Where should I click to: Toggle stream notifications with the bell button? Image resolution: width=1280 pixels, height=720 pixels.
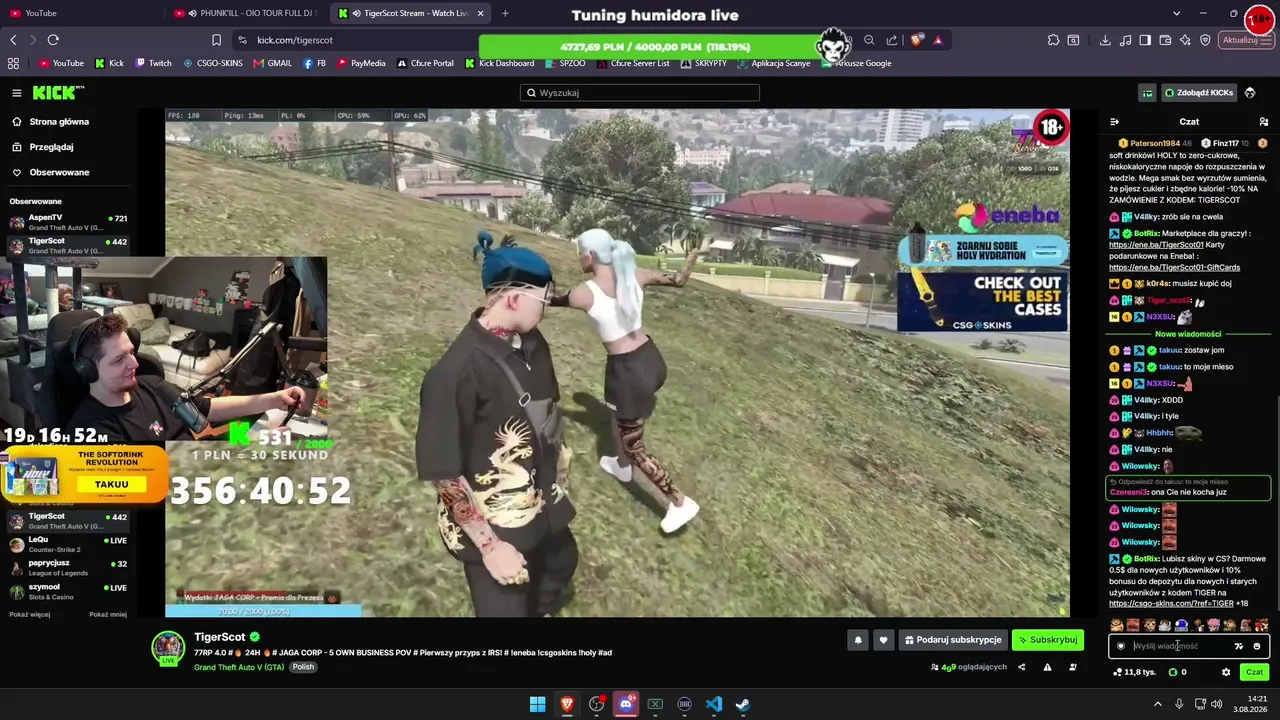point(857,640)
